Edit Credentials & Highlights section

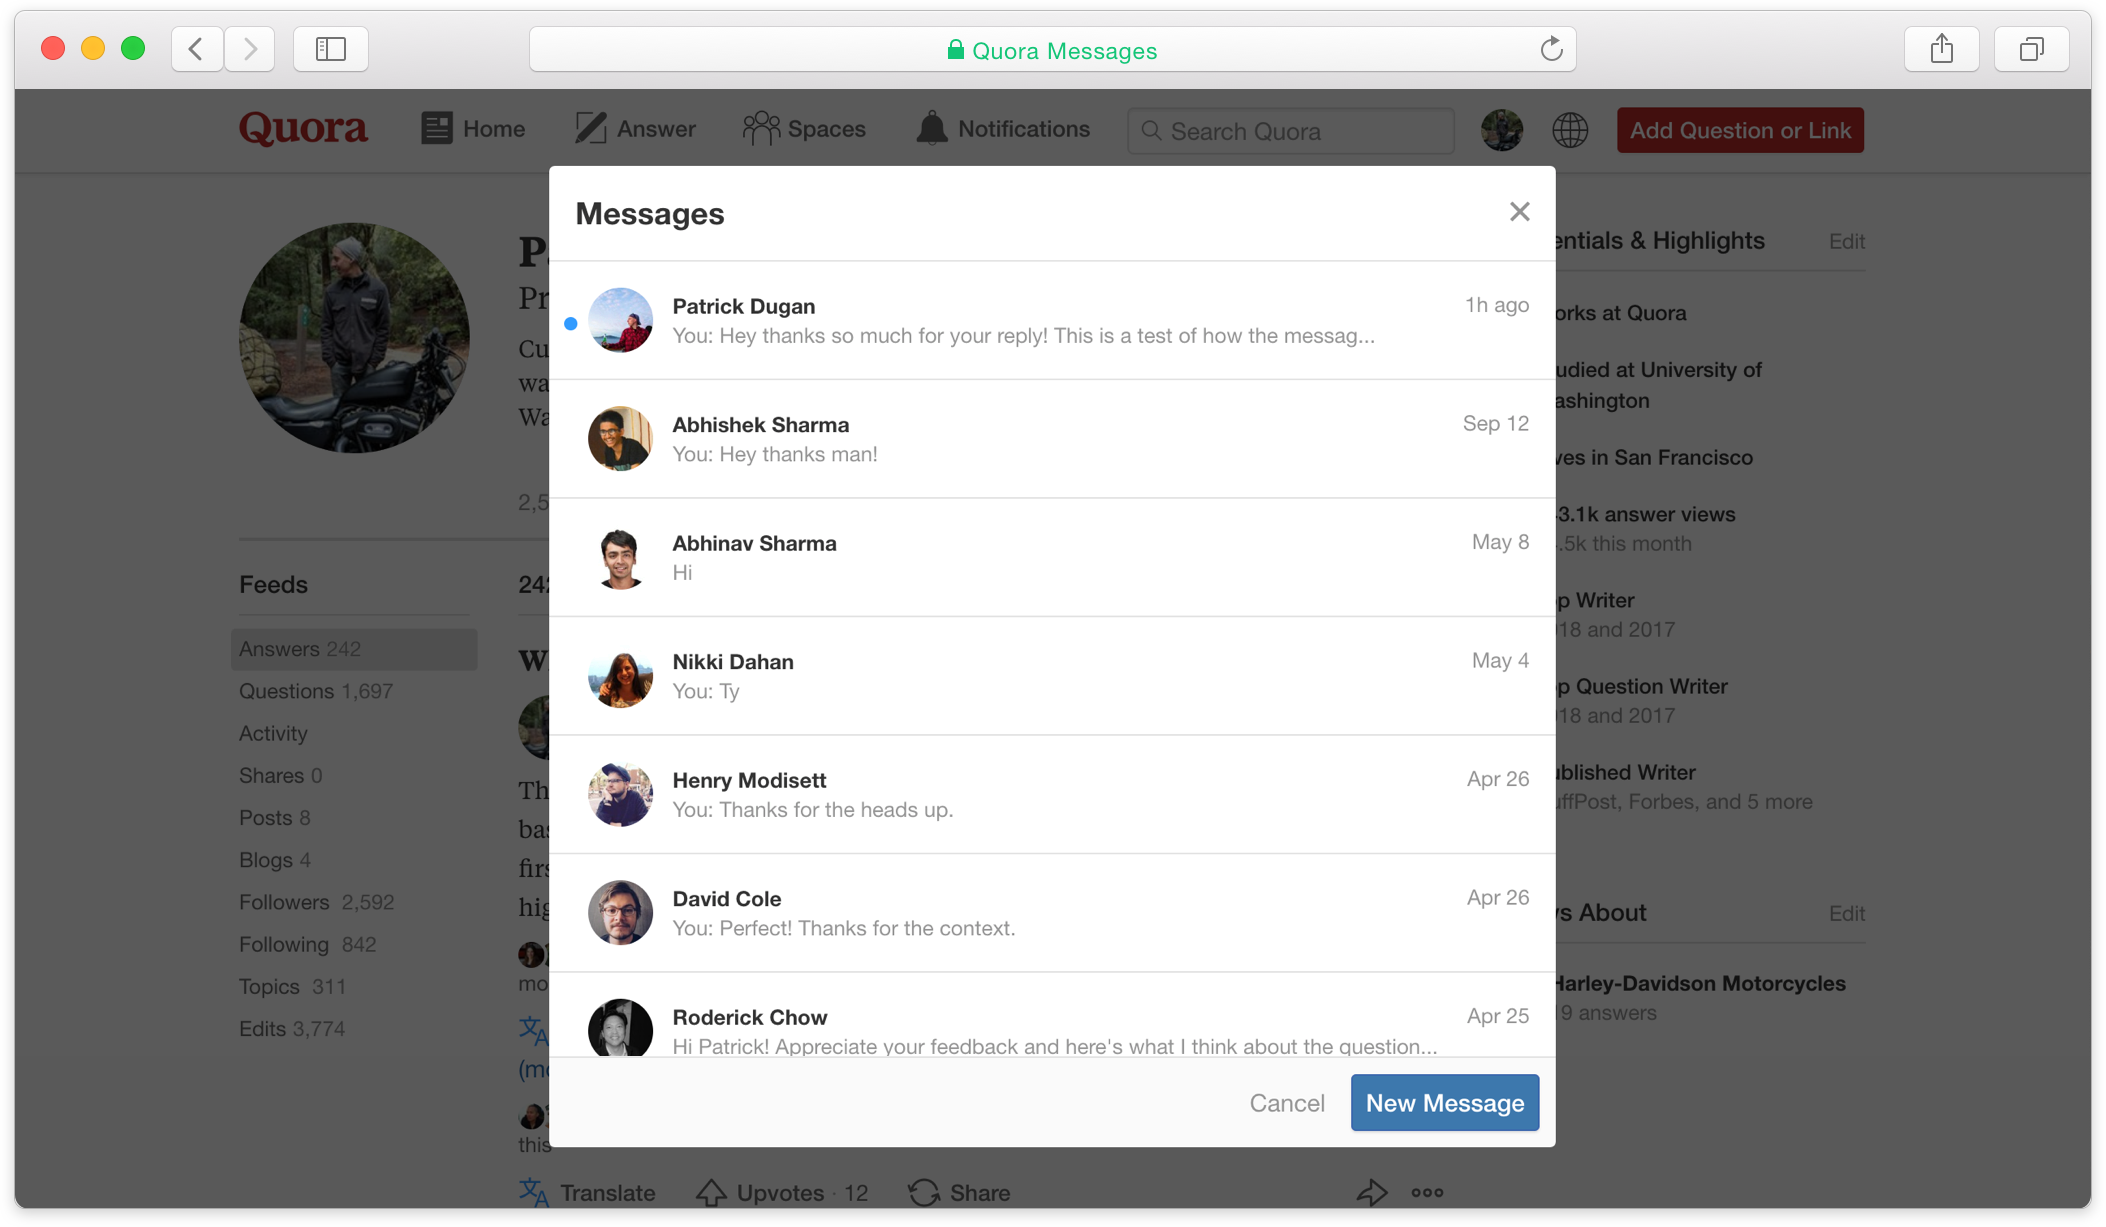(1846, 241)
